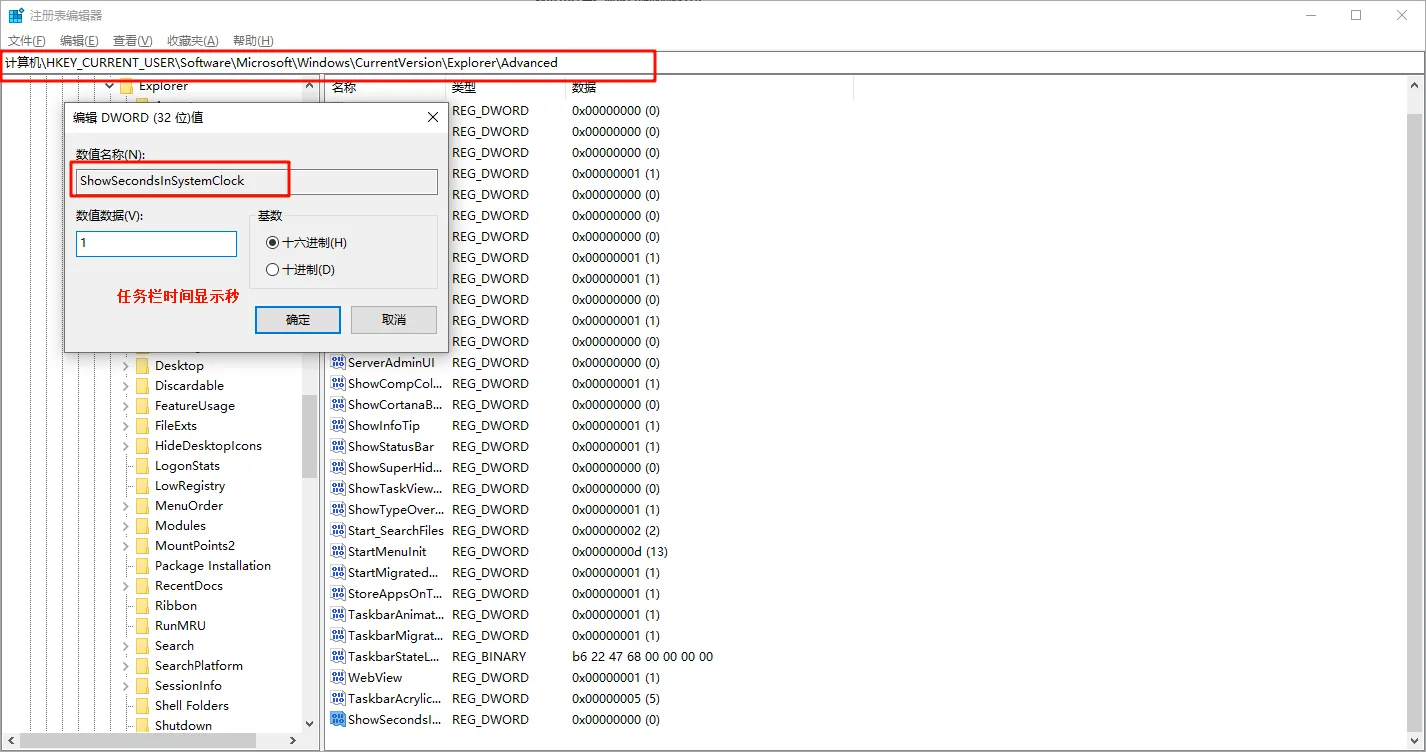The image size is (1426, 752).
Task: Click the ServerAdminUI value icon
Action: [338, 363]
